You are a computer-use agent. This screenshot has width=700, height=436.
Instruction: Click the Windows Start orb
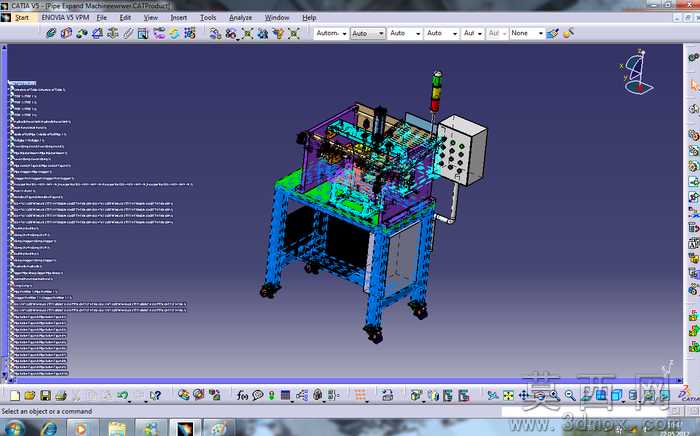[x=14, y=428]
